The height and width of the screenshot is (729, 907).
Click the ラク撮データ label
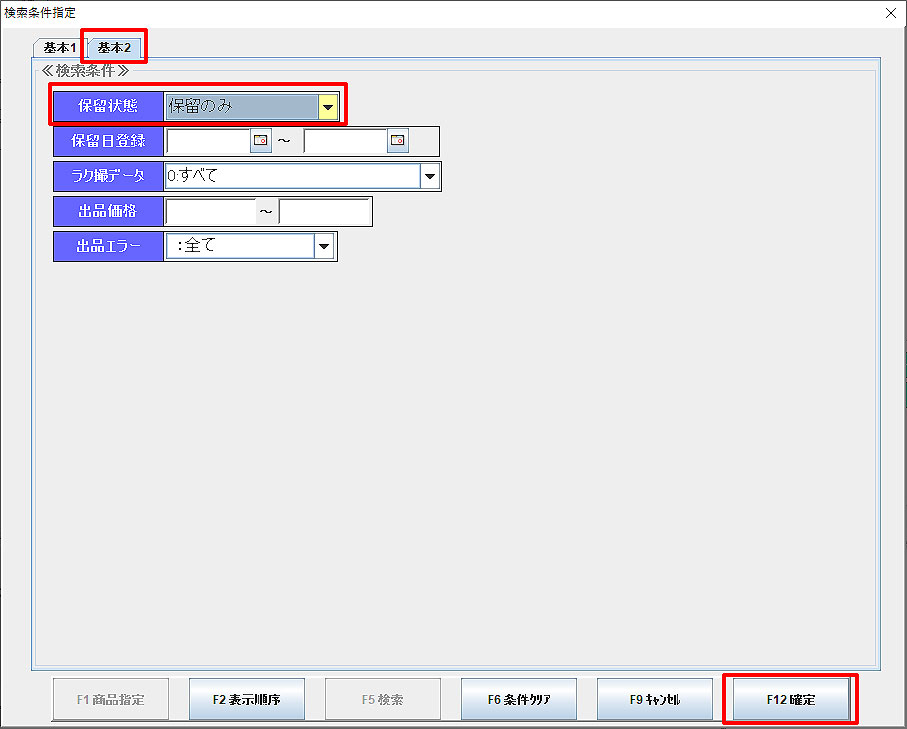(x=108, y=176)
